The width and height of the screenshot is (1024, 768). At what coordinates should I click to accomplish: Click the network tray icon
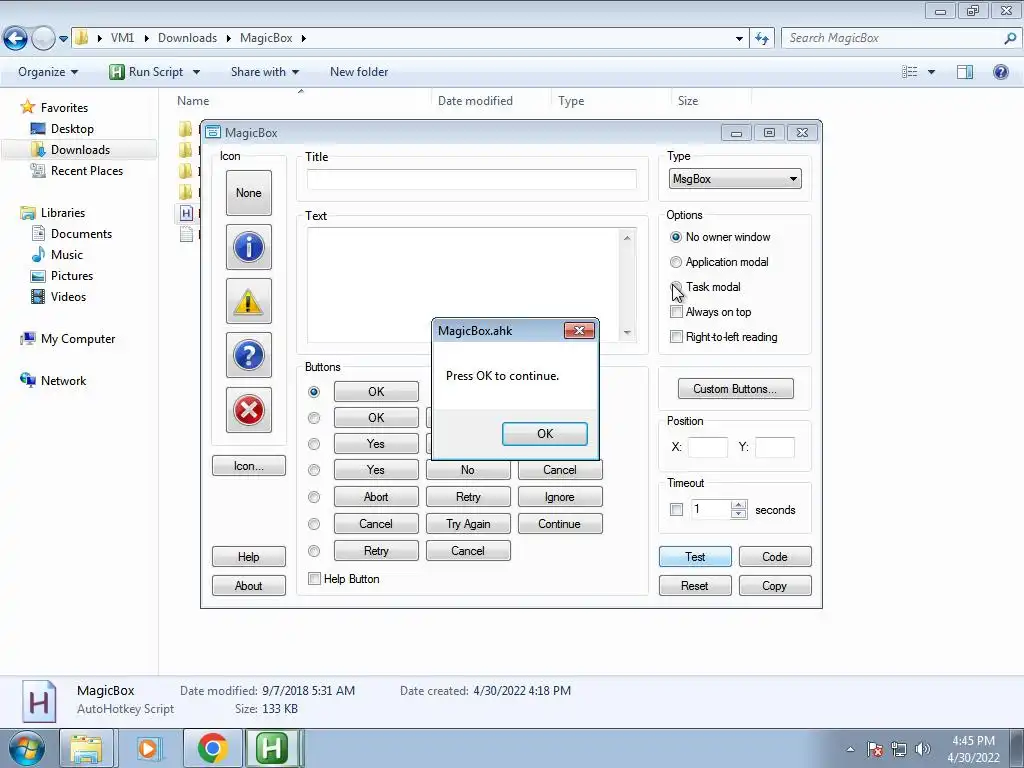pos(899,749)
